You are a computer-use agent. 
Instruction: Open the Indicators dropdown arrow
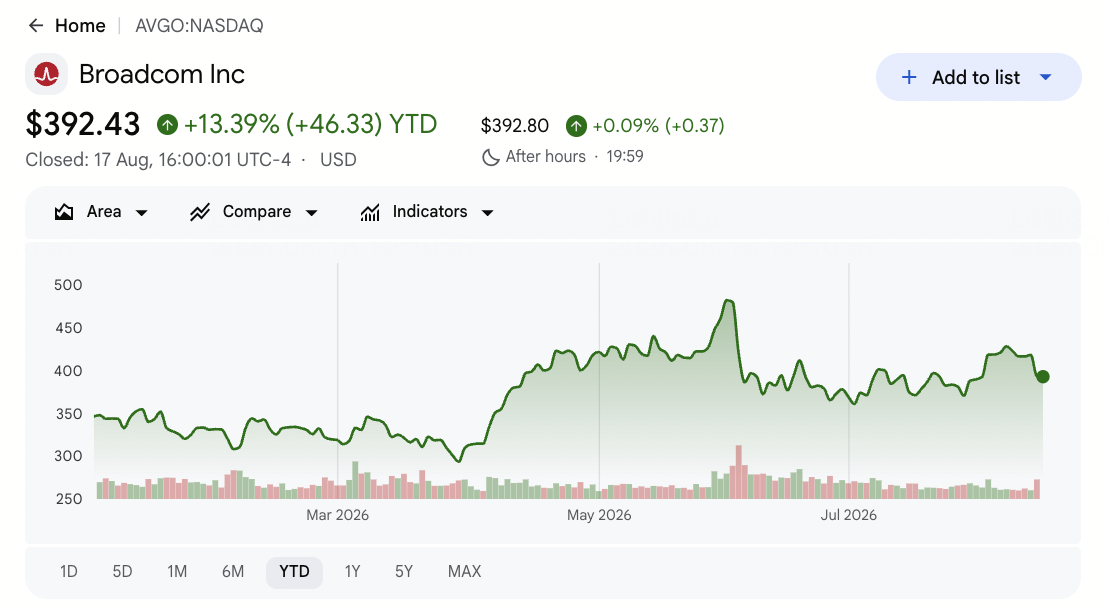pyautogui.click(x=487, y=212)
